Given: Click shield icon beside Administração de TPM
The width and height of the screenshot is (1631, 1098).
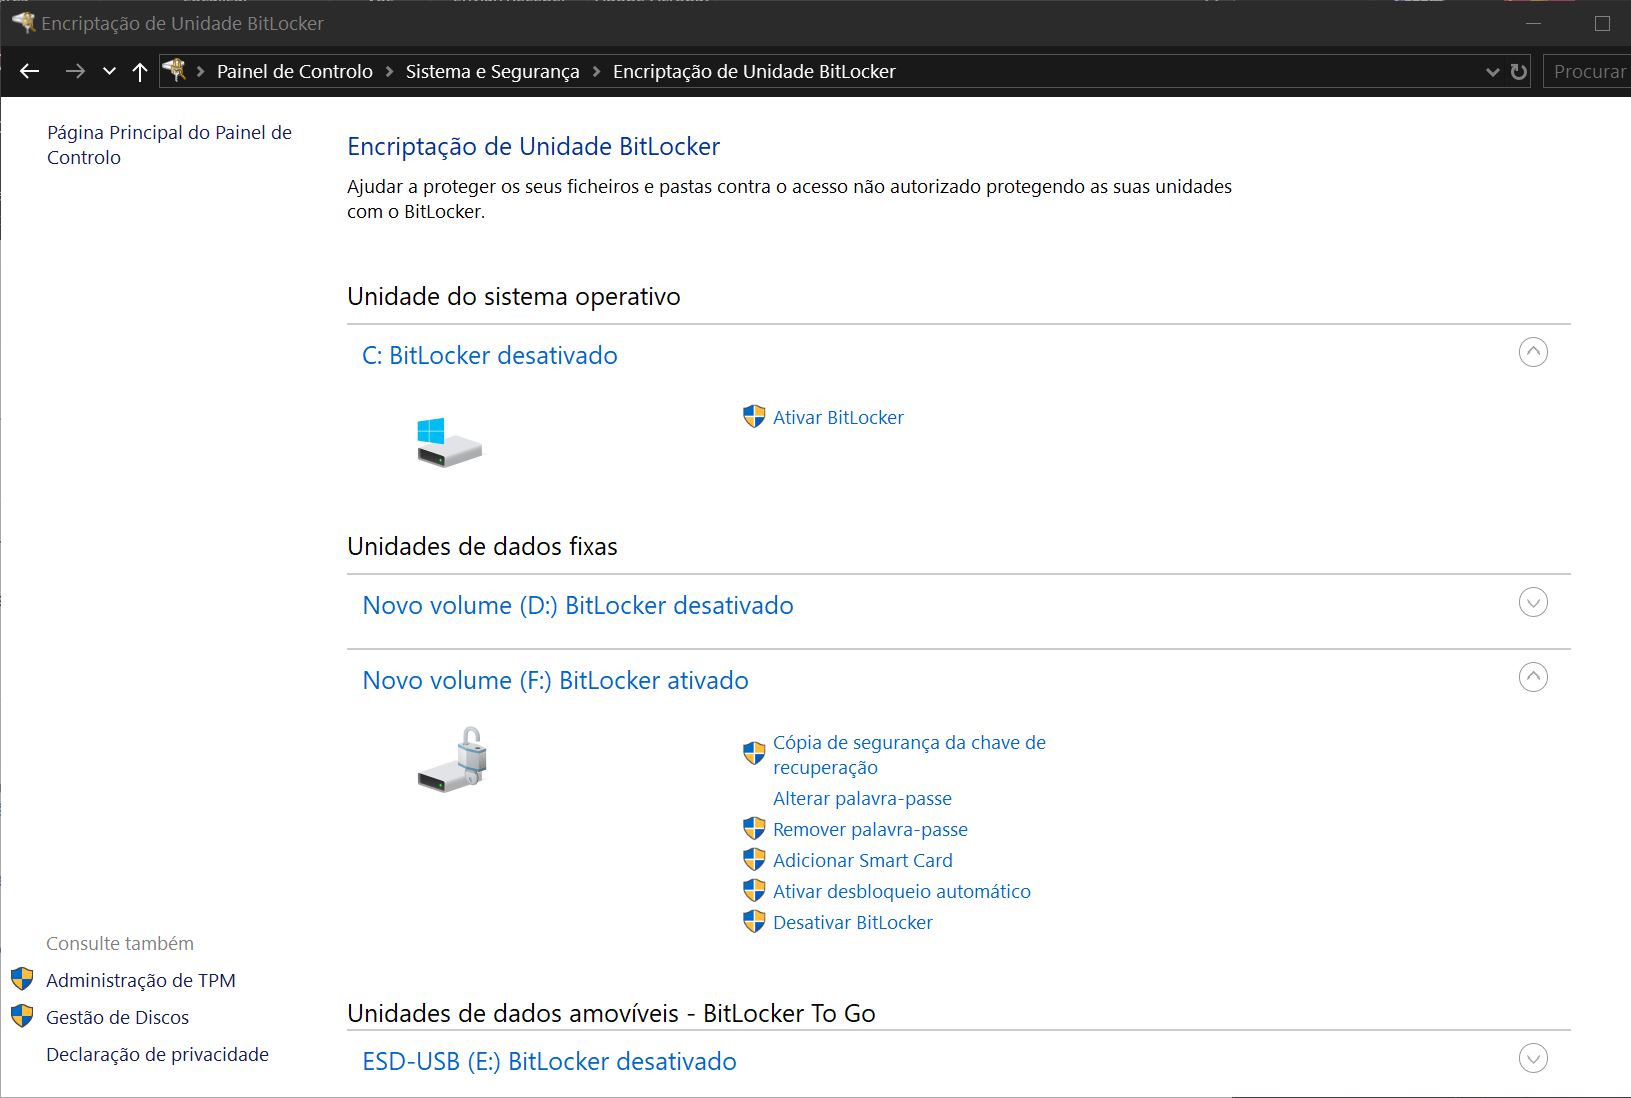Looking at the screenshot, I should pyautogui.click(x=22, y=980).
